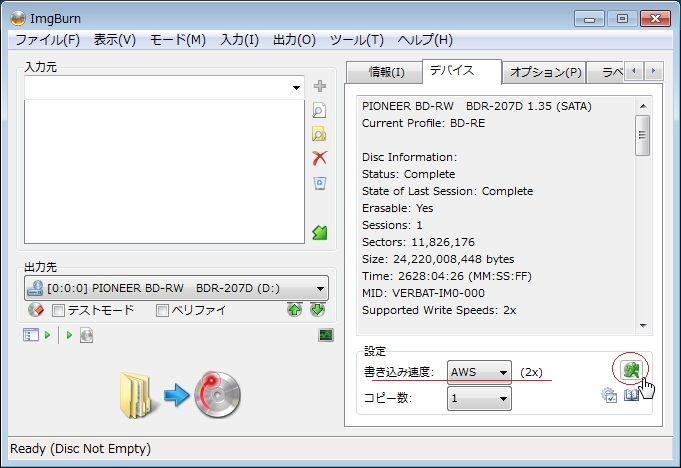This screenshot has height=468, width=681.
Task: Click the 'Time: 2628:04:26 (MM:SS:FF)' line
Action: click(447, 276)
